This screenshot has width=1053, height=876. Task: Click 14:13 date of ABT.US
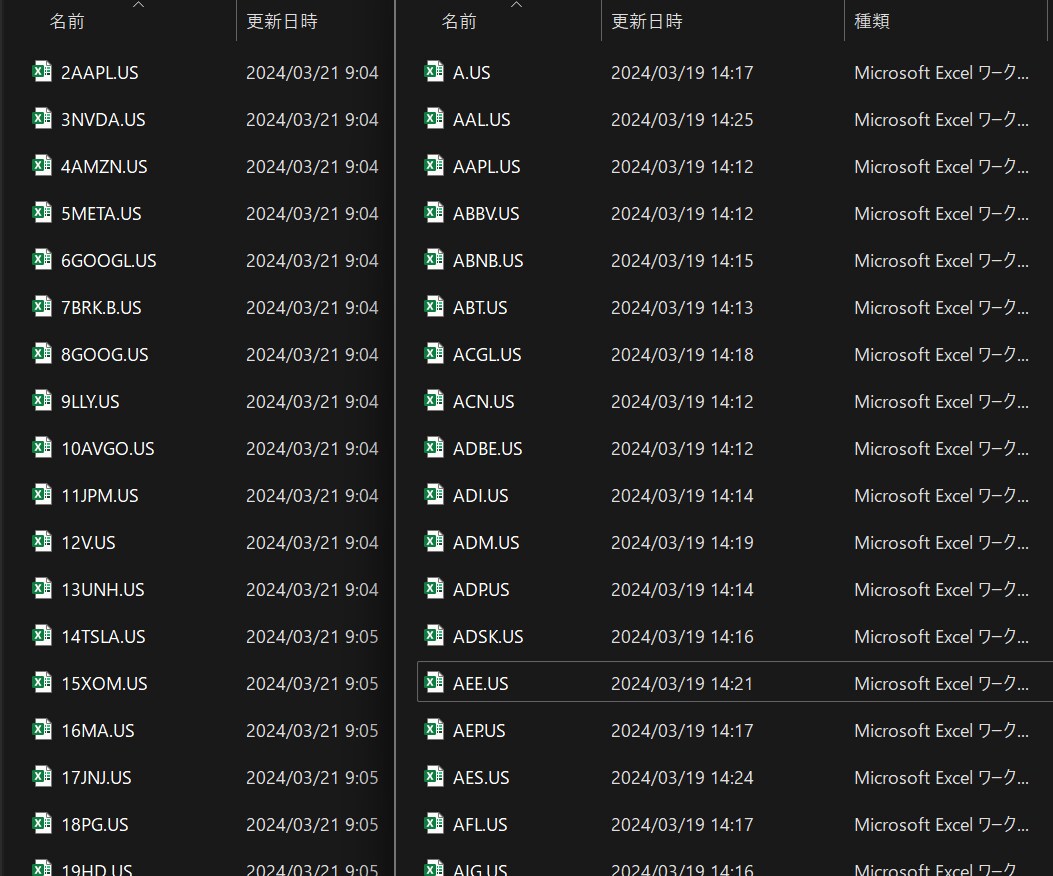(x=682, y=308)
